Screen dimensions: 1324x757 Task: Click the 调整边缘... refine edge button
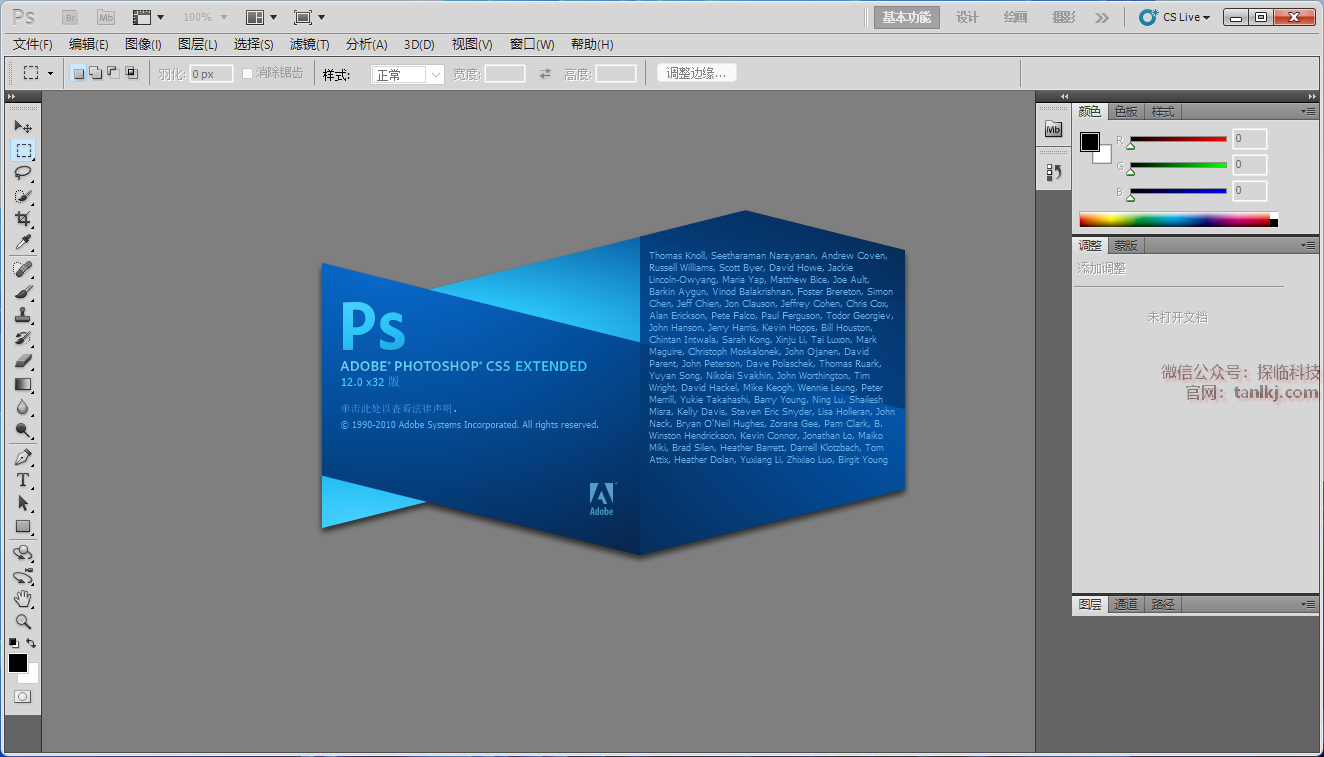click(697, 73)
